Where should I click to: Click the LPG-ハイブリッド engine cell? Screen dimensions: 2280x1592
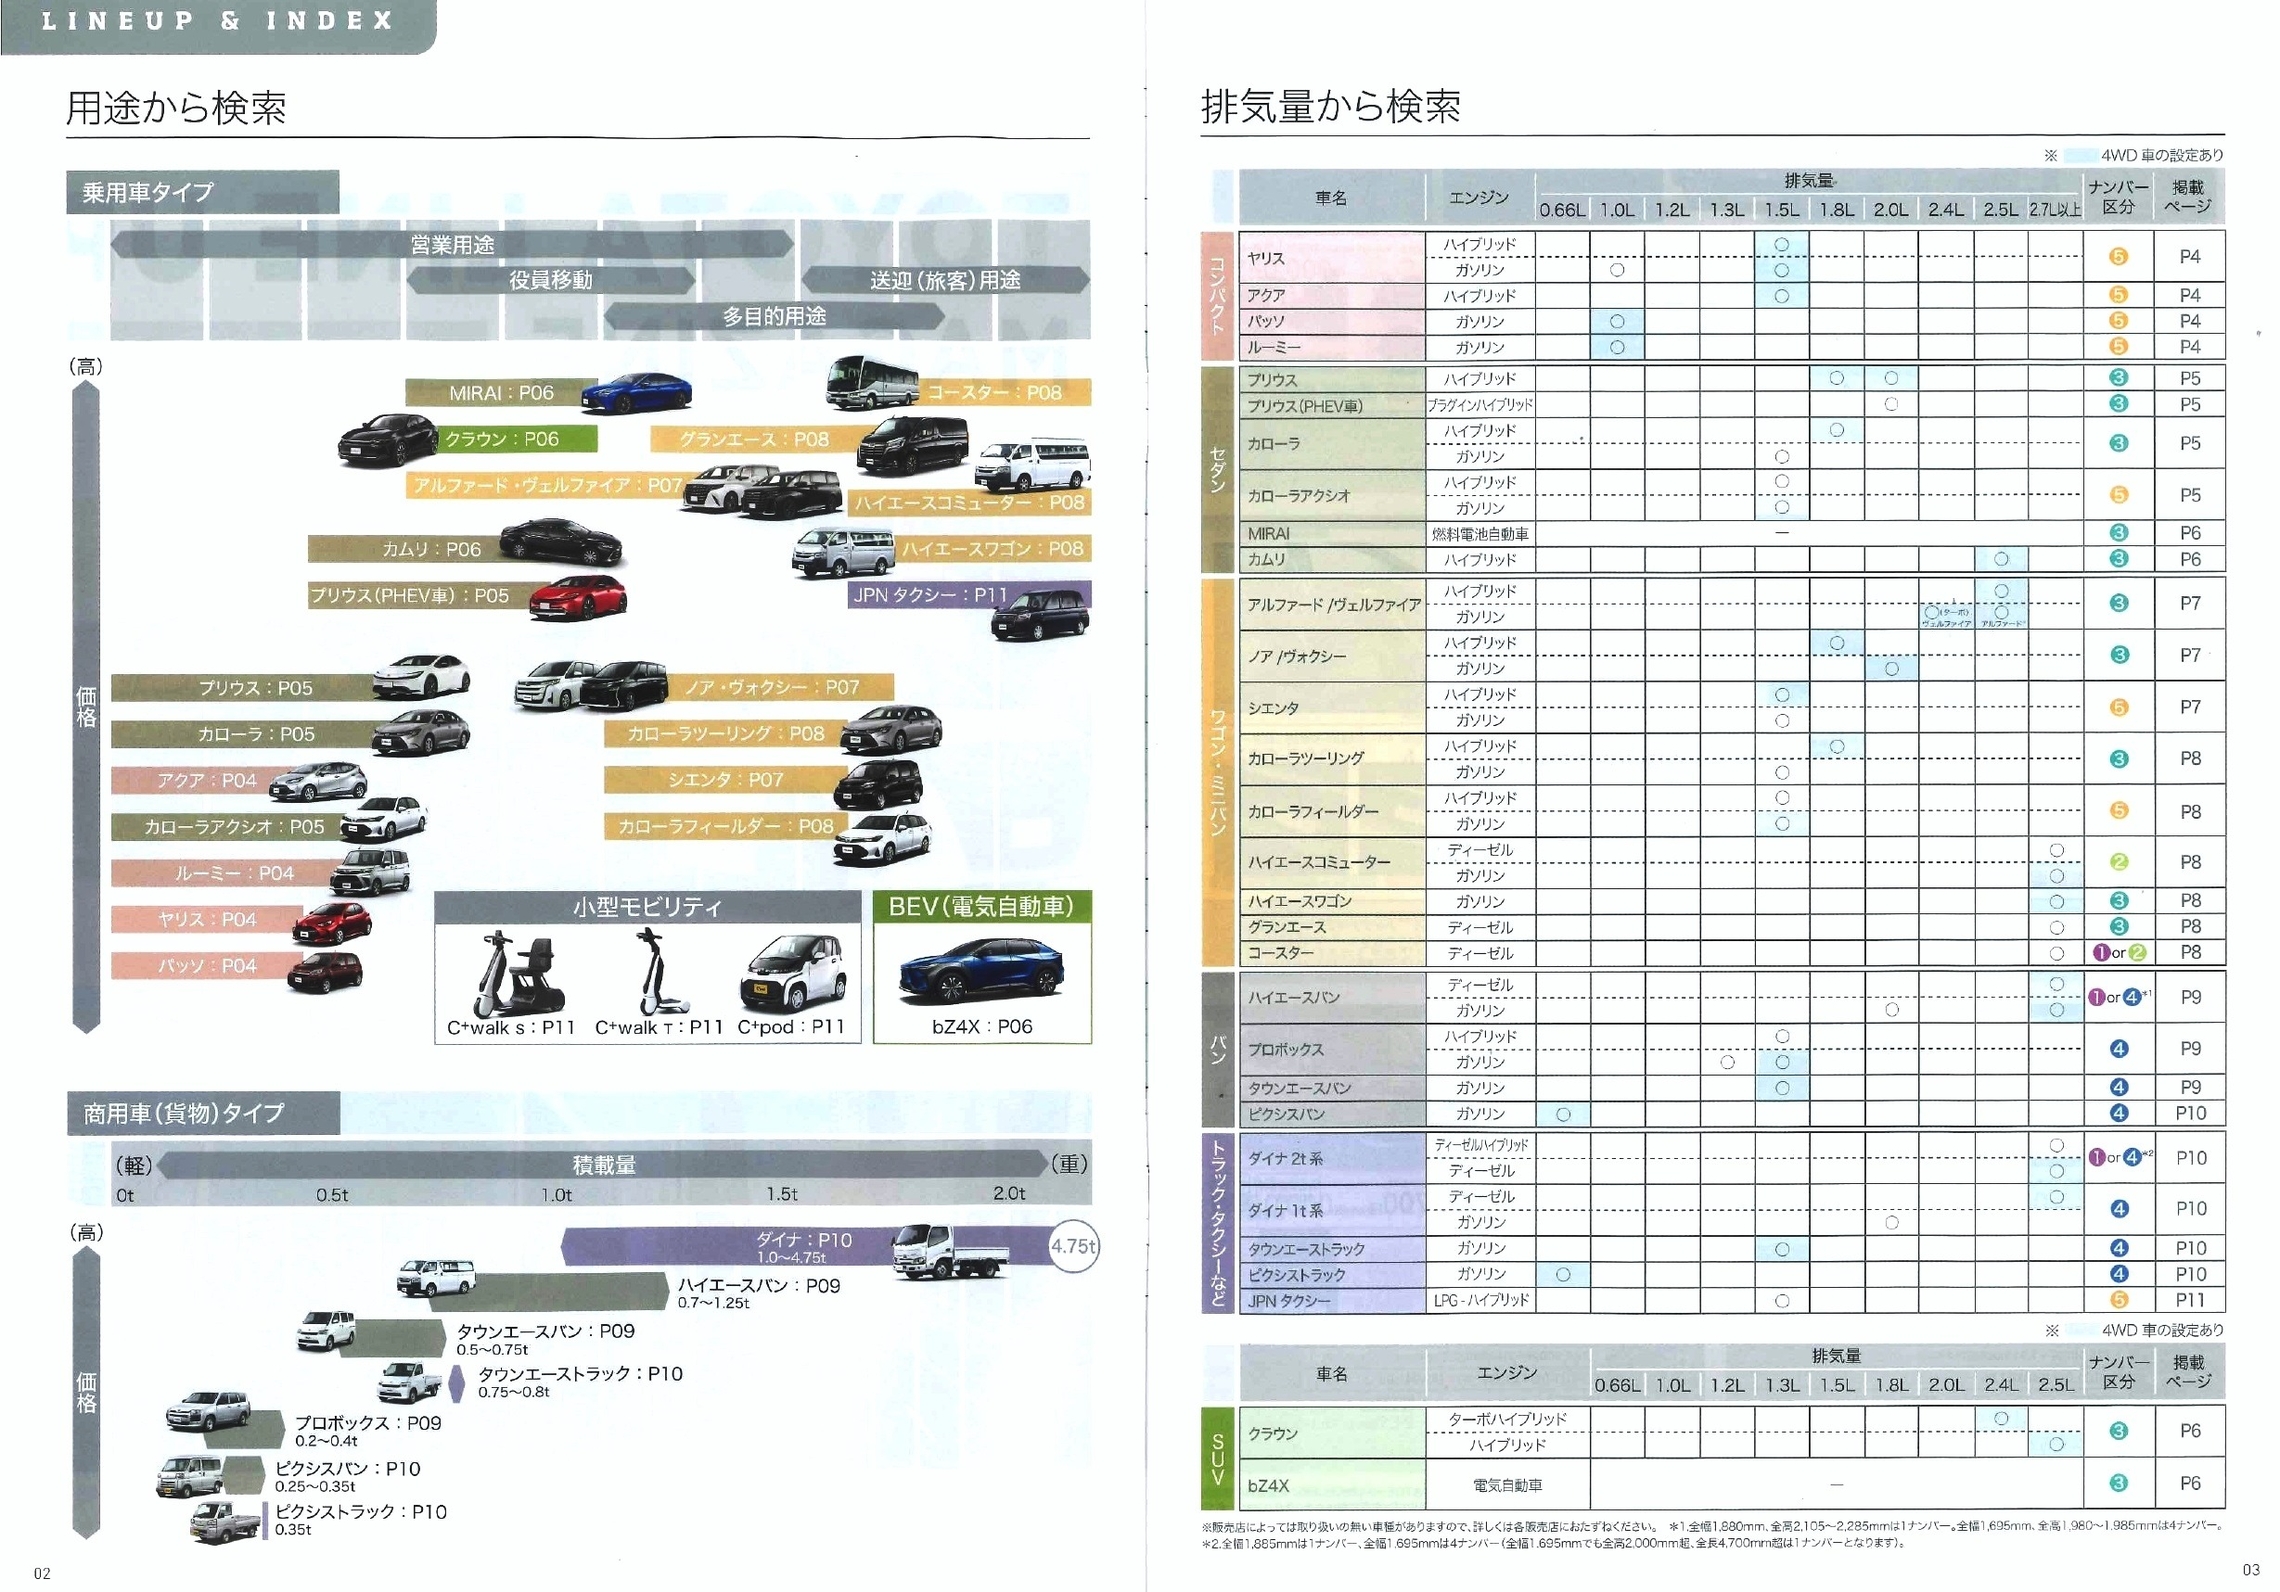[1480, 1300]
